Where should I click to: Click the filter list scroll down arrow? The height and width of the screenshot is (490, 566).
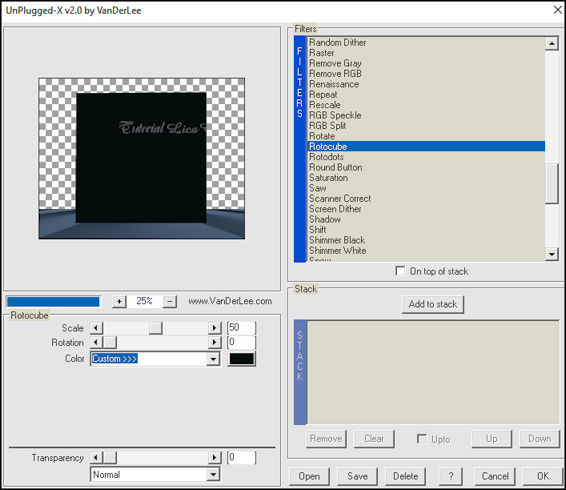pos(552,254)
